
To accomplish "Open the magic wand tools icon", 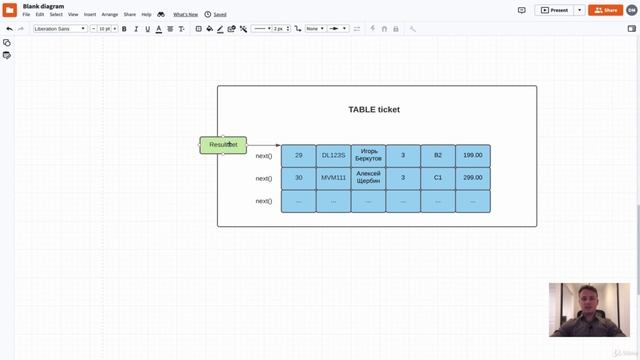I will point(243,29).
